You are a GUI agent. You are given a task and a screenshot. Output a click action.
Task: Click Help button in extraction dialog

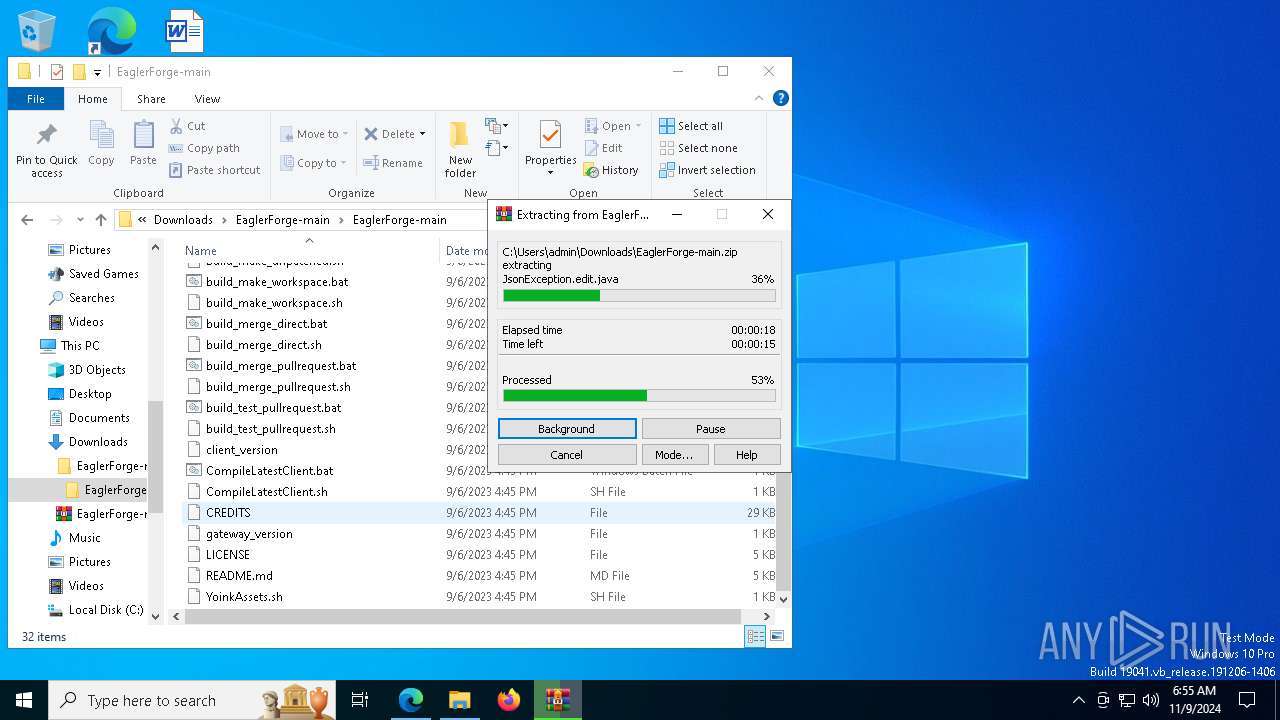pyautogui.click(x=747, y=454)
